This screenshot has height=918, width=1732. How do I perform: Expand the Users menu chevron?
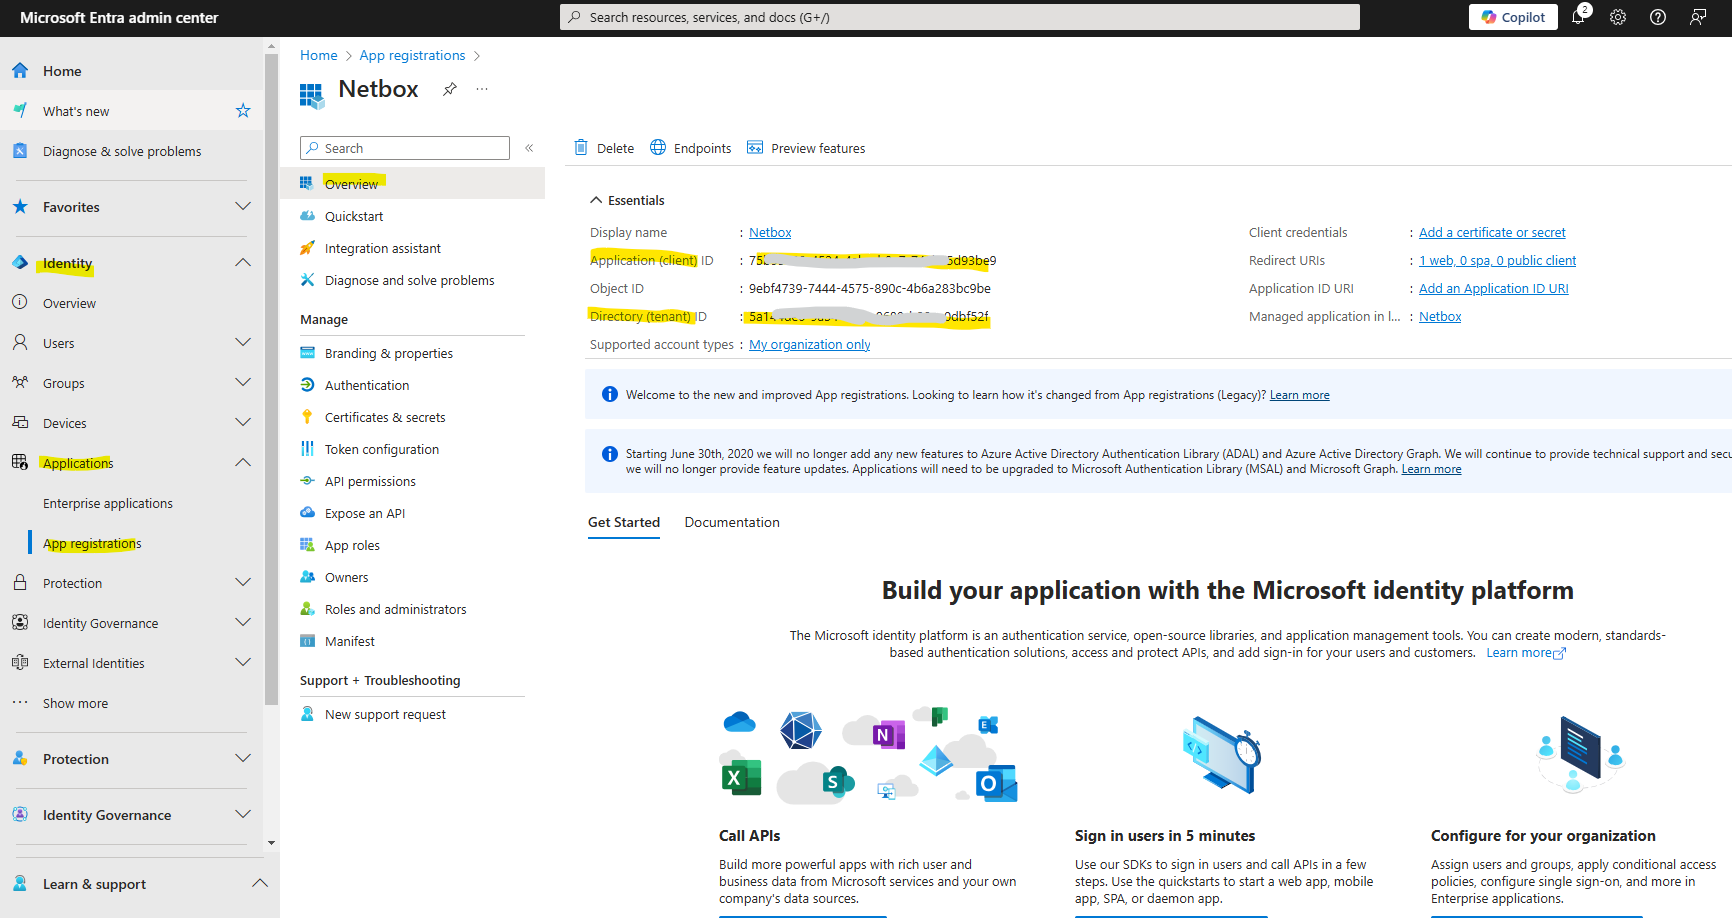tap(243, 342)
